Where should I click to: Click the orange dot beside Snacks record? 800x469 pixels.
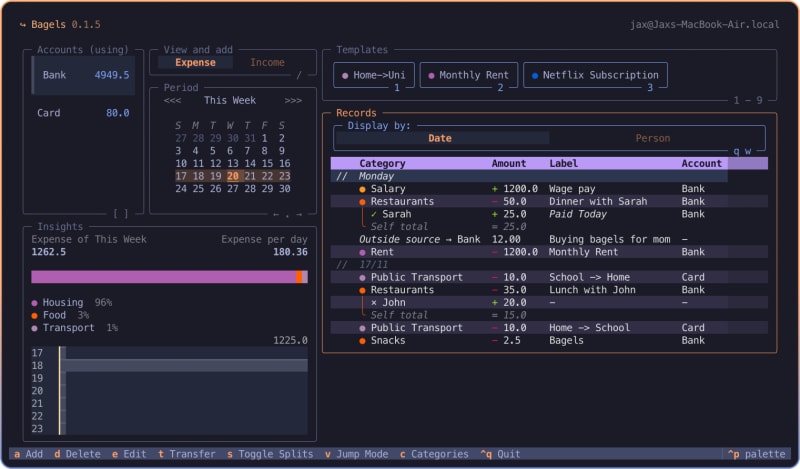coord(362,340)
